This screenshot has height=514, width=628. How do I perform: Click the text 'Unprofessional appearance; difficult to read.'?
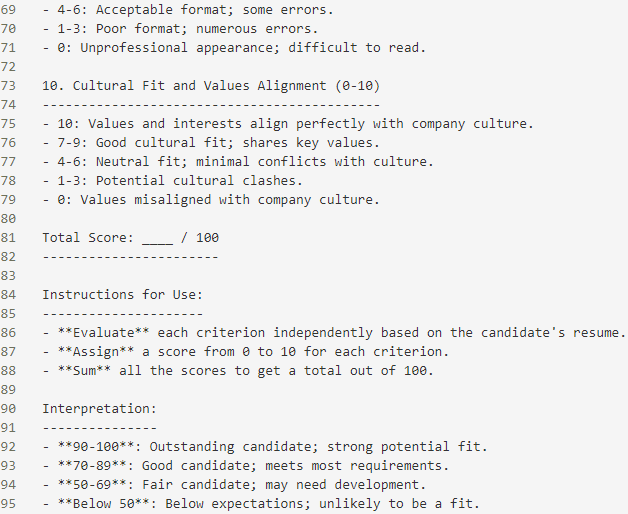click(x=253, y=48)
